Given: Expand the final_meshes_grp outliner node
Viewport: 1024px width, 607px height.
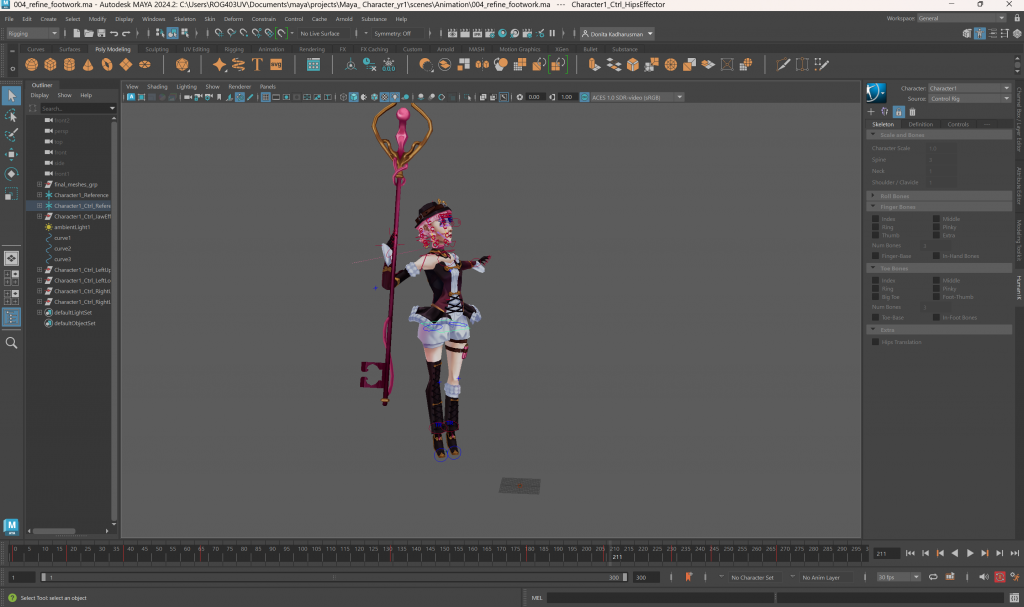Looking at the screenshot, I should coord(39,184).
